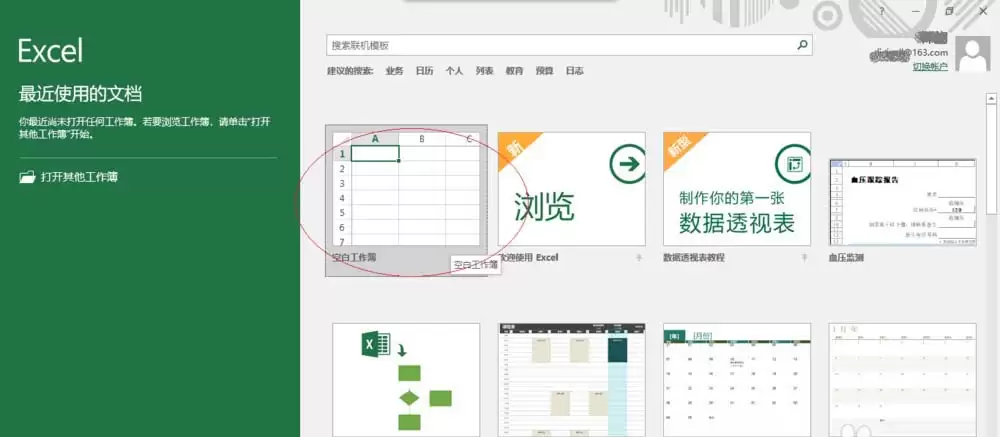
Task: Open the 血压监测 template thumbnail
Action: point(903,202)
